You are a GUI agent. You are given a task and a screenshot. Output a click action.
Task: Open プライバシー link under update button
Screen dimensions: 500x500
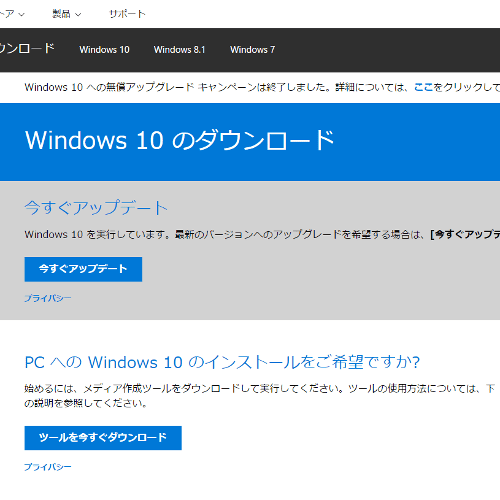click(48, 298)
